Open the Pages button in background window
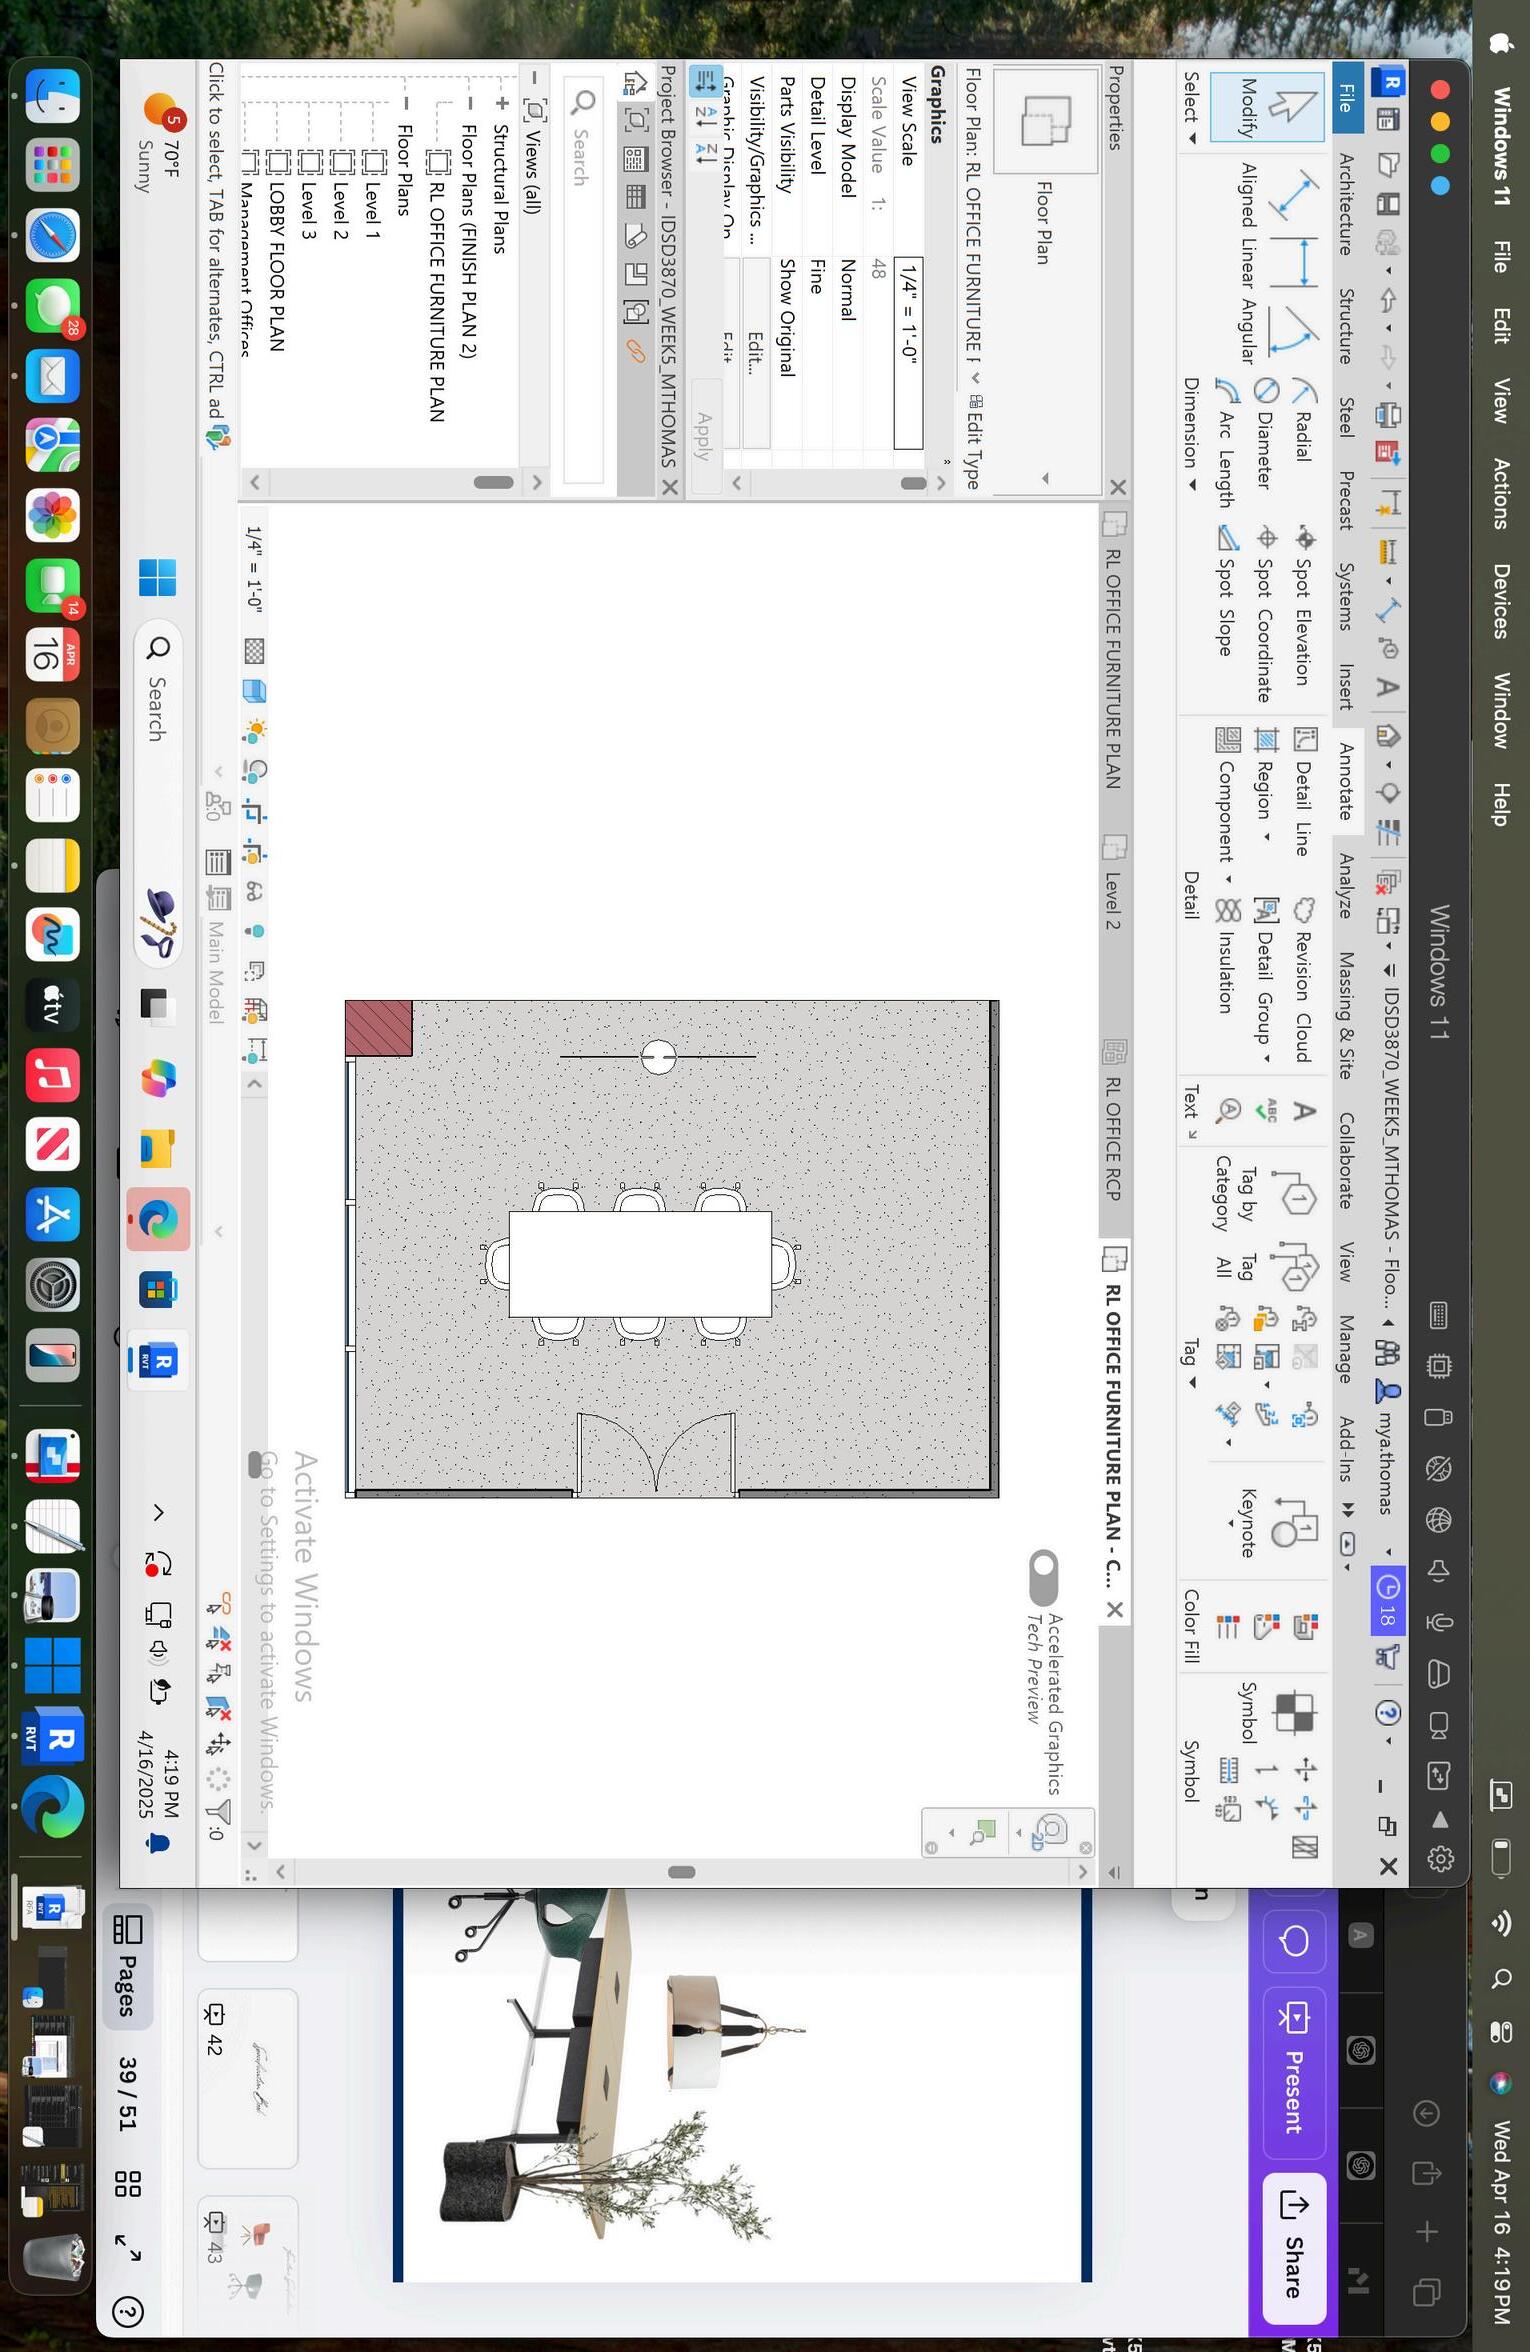The height and width of the screenshot is (2352, 1530). (127, 1965)
